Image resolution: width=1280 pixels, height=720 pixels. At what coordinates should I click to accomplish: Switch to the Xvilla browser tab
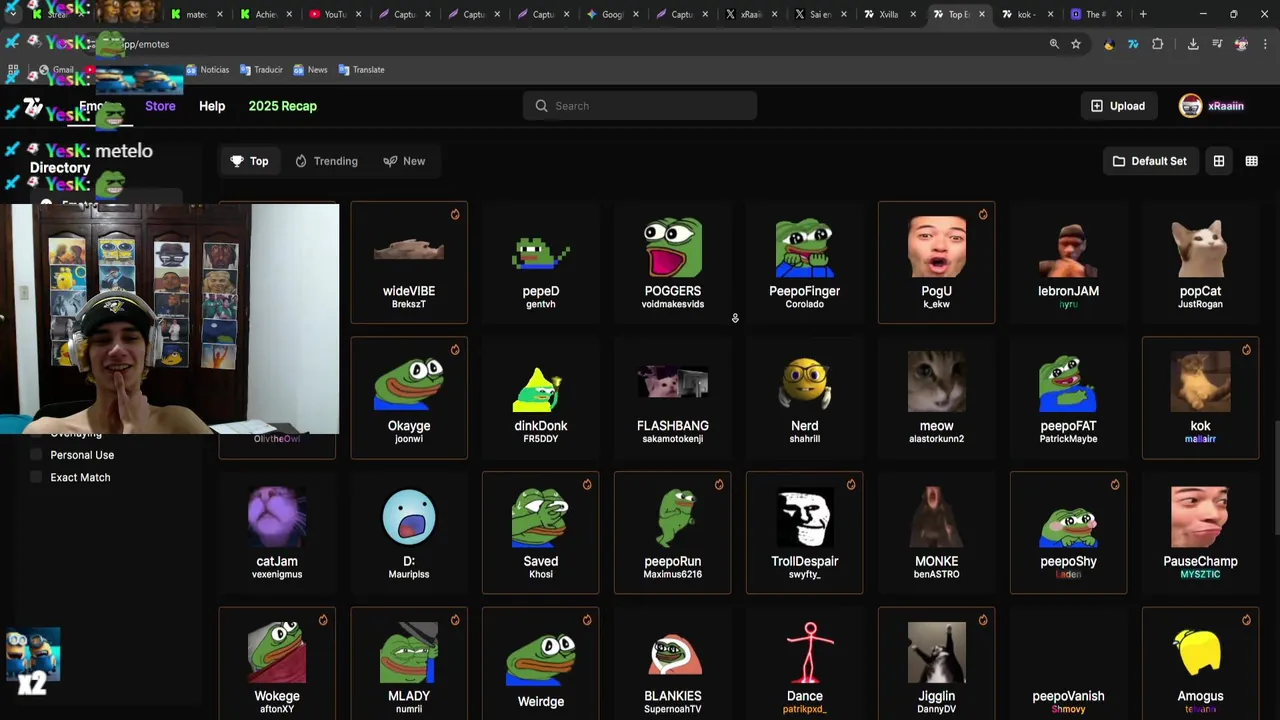(889, 14)
